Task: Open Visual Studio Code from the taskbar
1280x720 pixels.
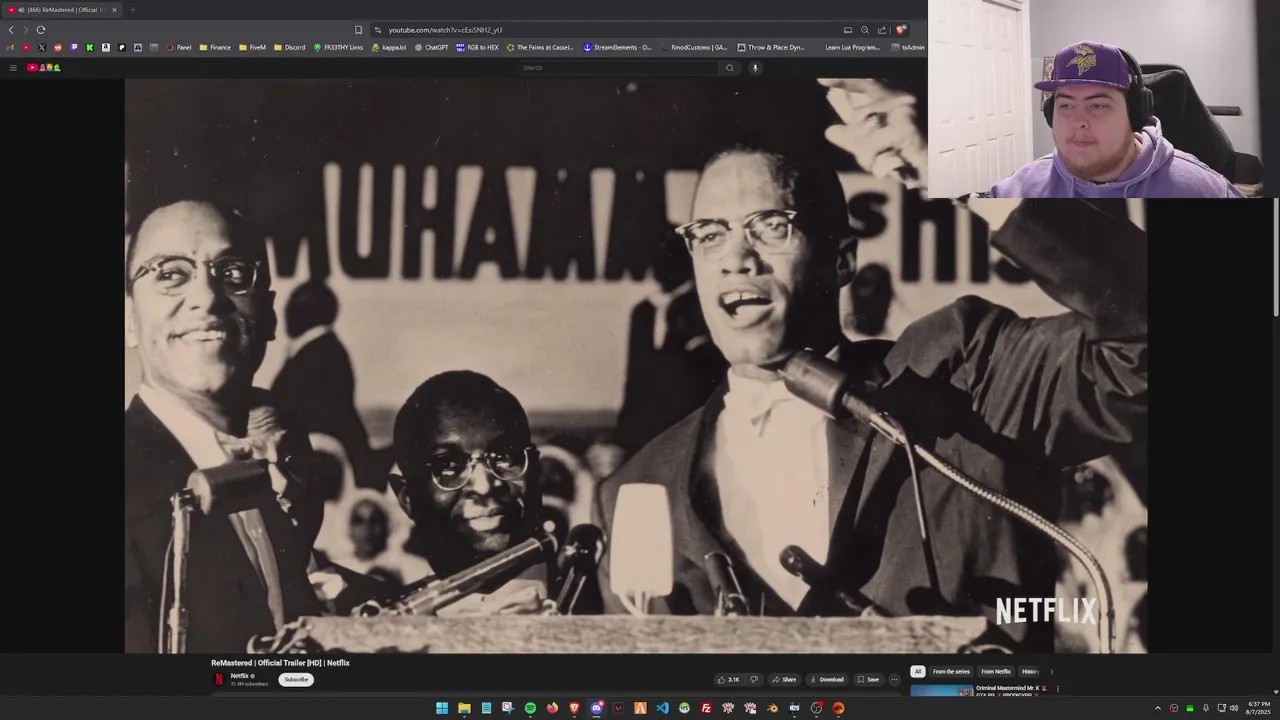Action: coord(662,708)
